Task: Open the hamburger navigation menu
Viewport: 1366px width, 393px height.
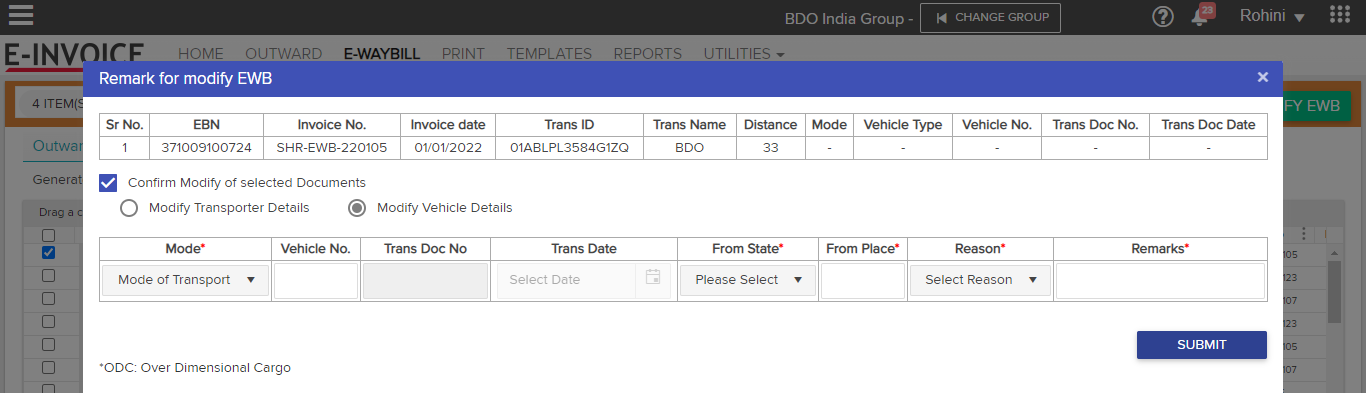Action: (x=20, y=16)
